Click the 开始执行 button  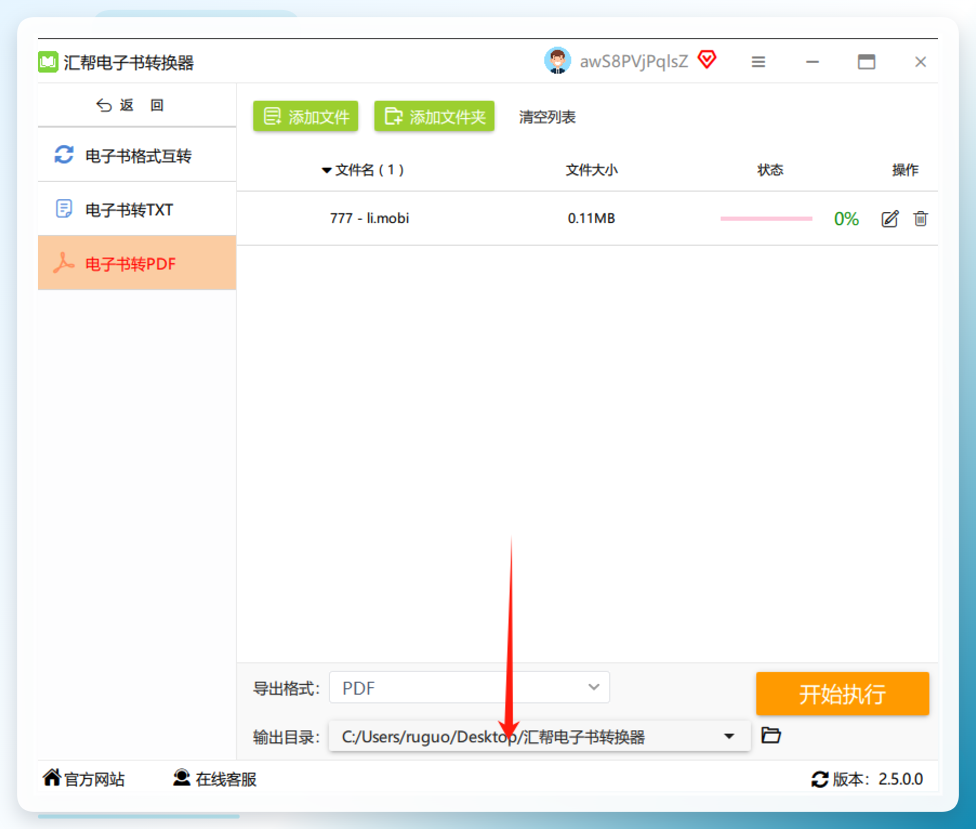[842, 693]
